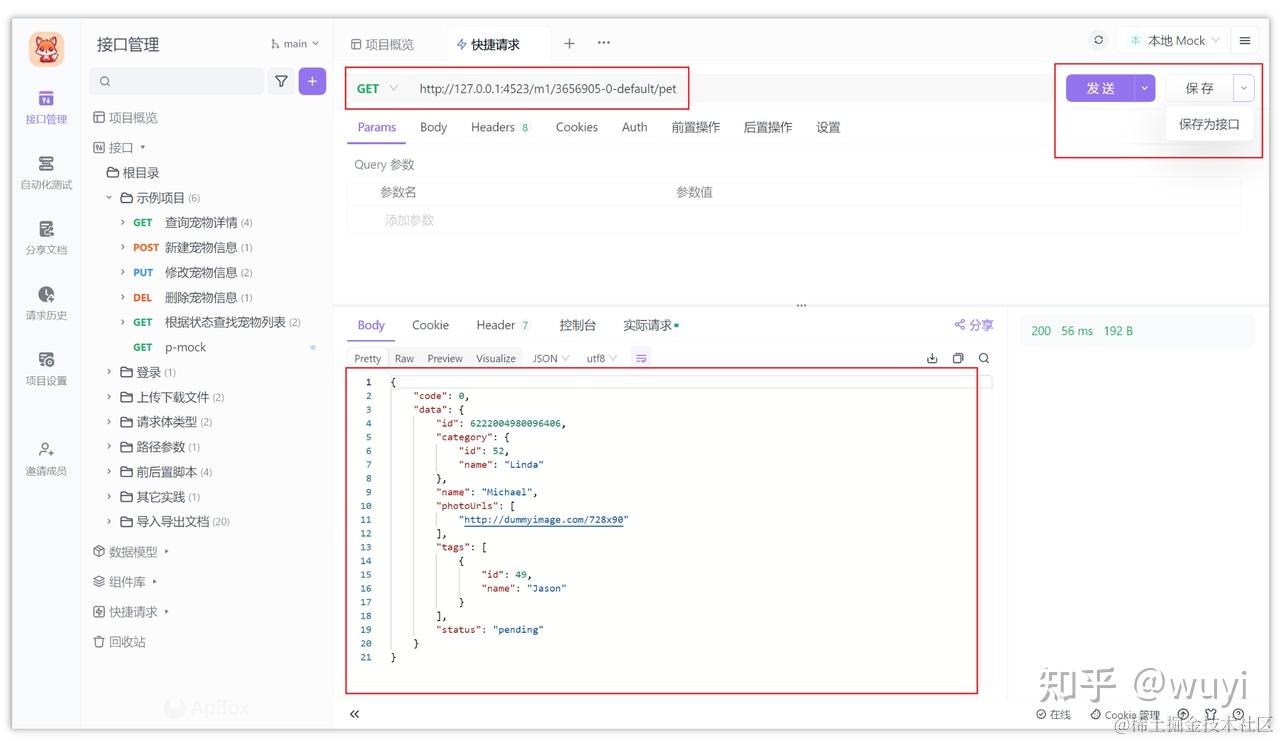Open the main branch switcher dropdown

tap(294, 43)
